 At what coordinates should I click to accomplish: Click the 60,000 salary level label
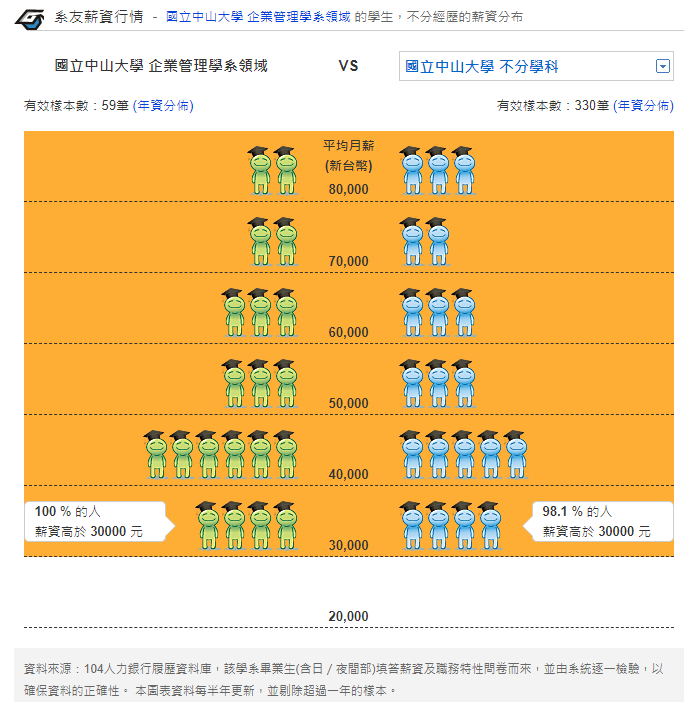tap(349, 332)
